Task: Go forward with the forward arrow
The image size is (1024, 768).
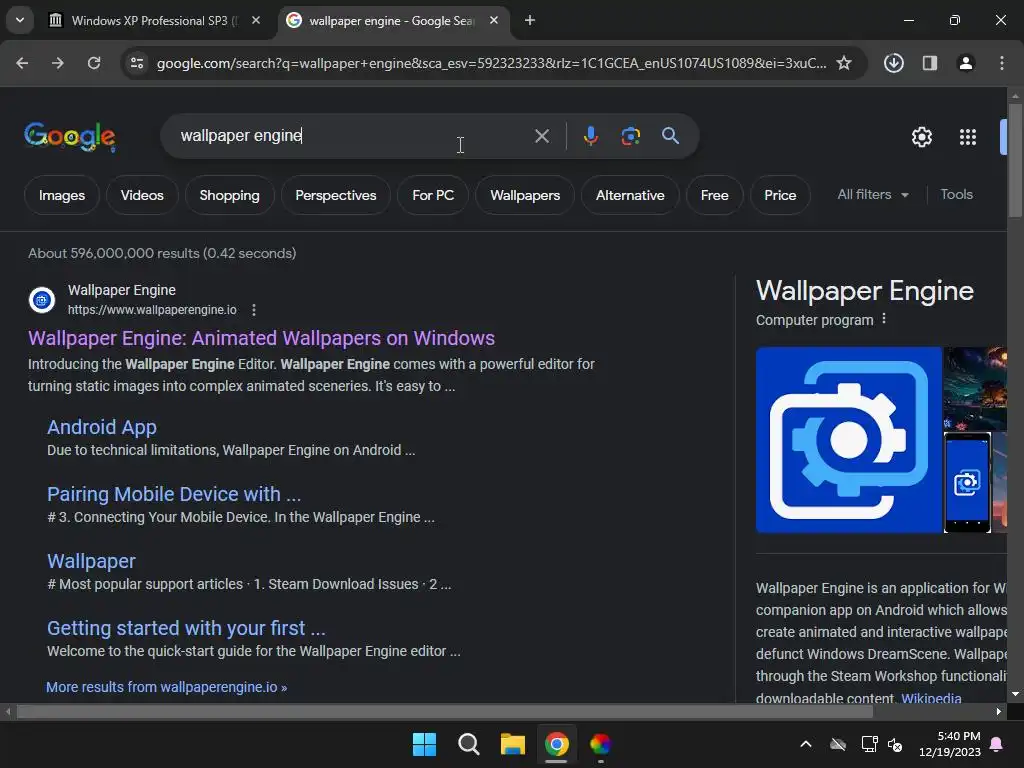Action: [58, 63]
